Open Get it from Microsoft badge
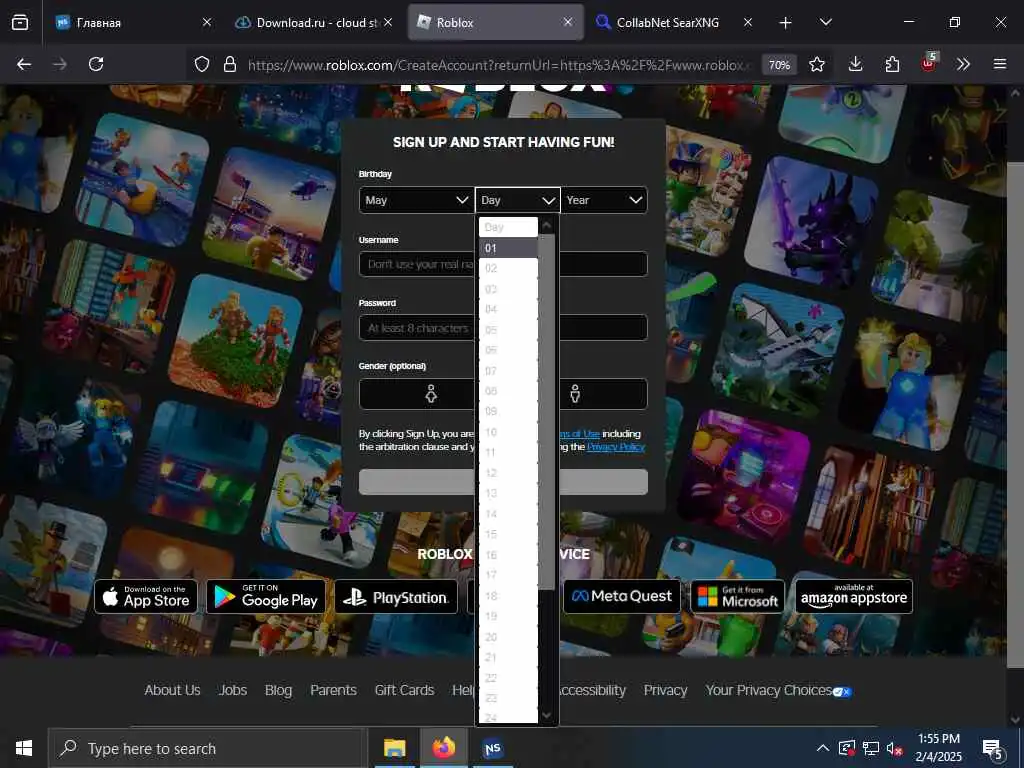Screen dimensions: 1024x768 [737, 596]
